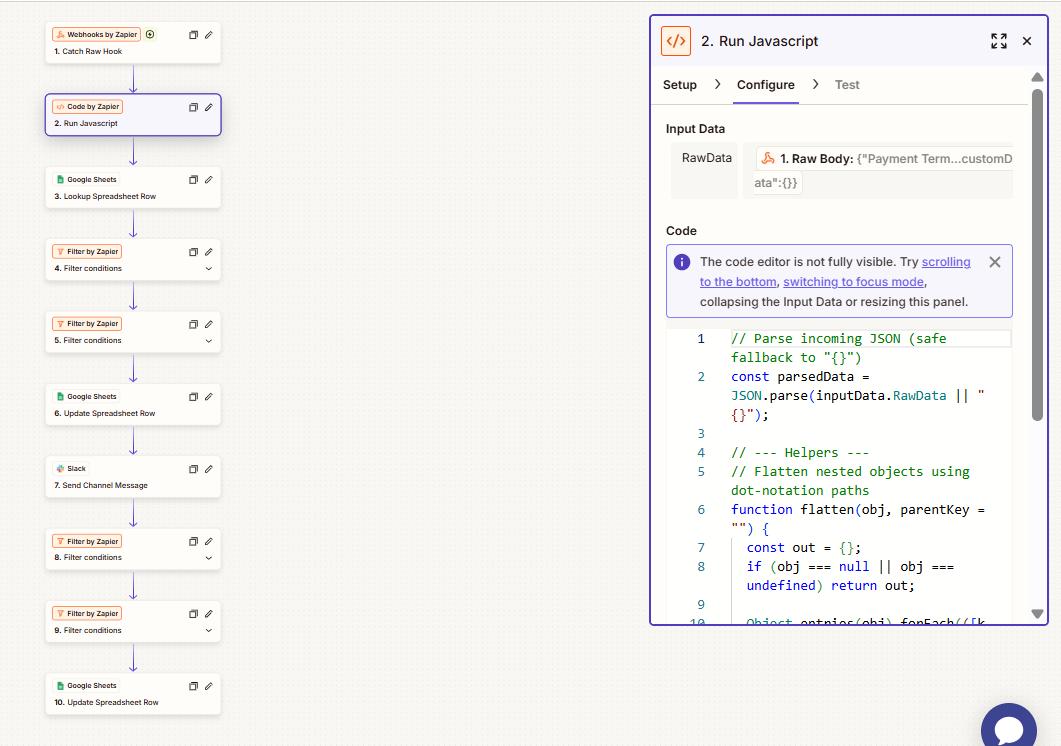Click the 'switching to focus mode' link
This screenshot has width=1061, height=746.
(x=853, y=282)
